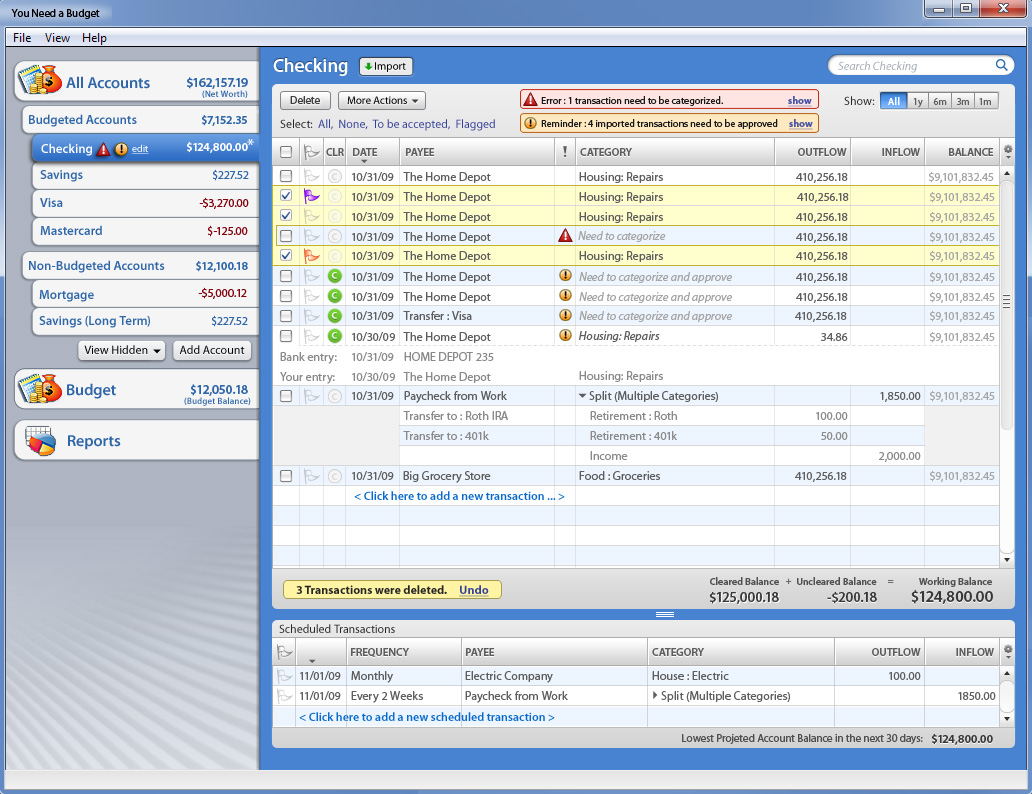This screenshot has width=1032, height=794.
Task: Check the first Home Depot transaction checkbox
Action: [286, 176]
